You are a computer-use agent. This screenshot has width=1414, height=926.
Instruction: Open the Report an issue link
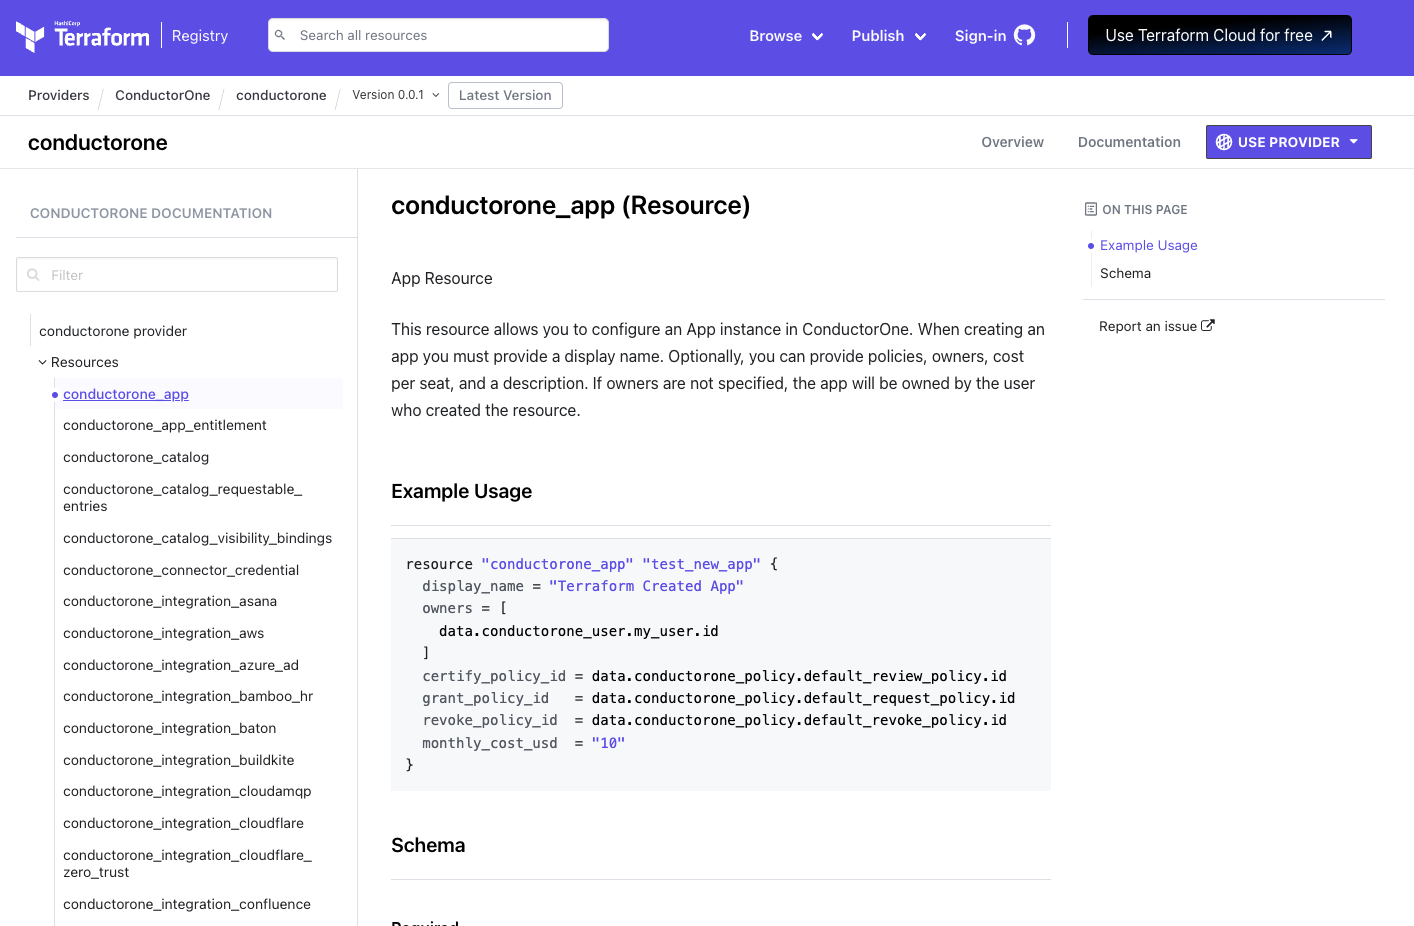1148,325
